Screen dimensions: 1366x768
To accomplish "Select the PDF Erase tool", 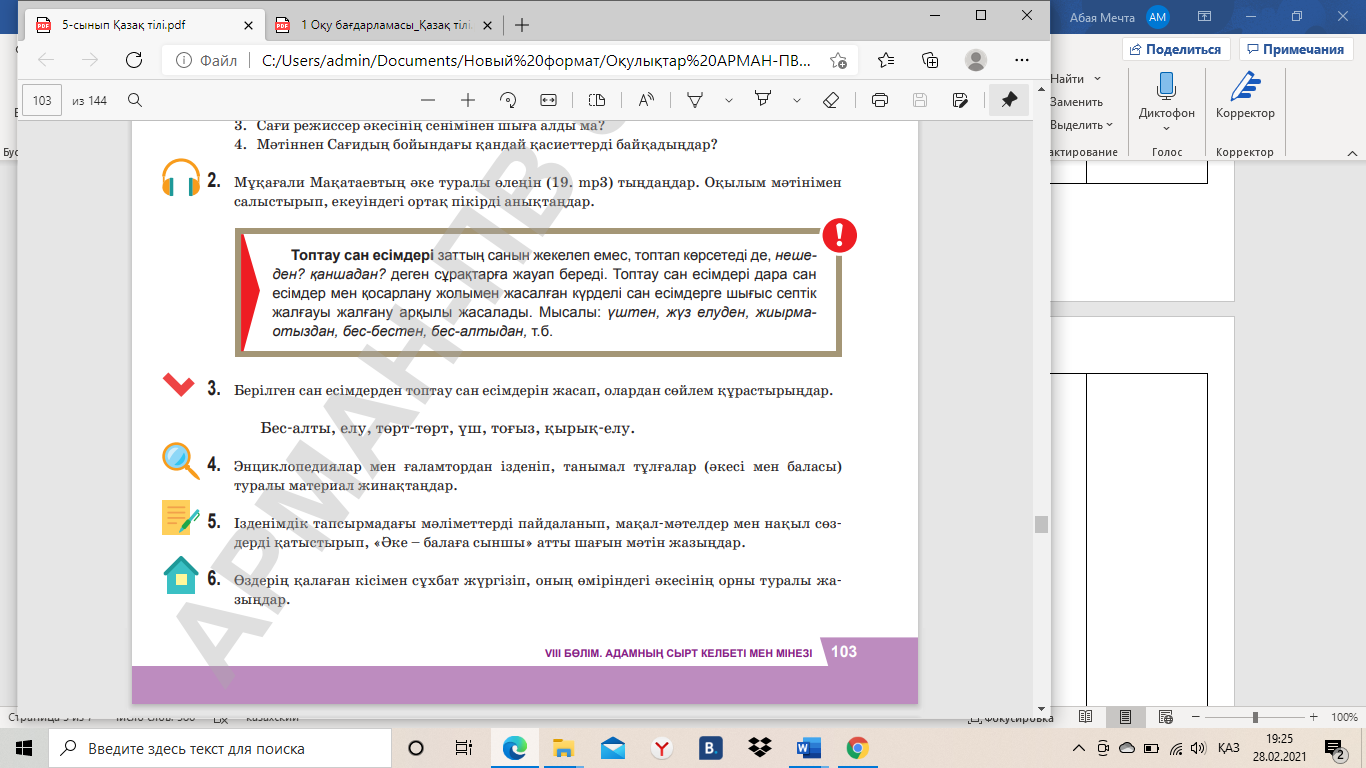I will (x=830, y=100).
